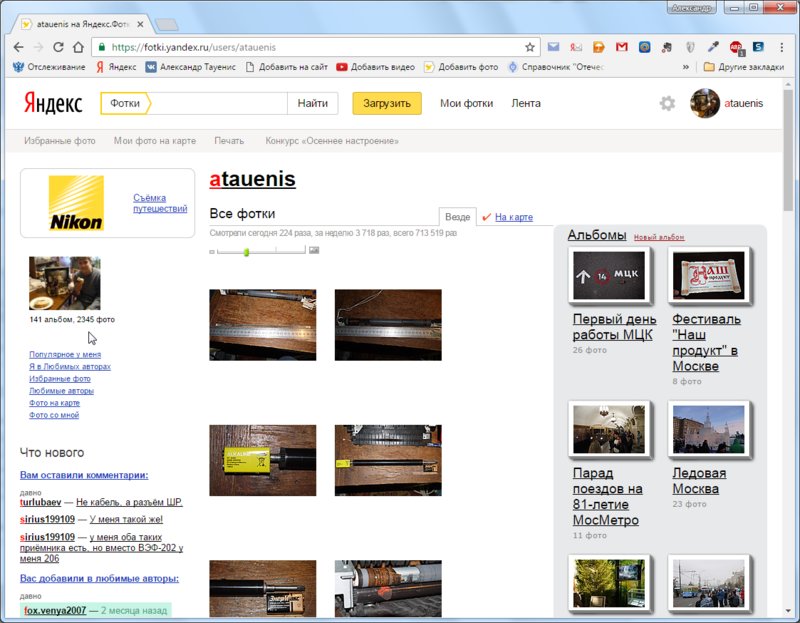Open turlubaev commenter profile link
This screenshot has width=800, height=623.
coord(40,502)
